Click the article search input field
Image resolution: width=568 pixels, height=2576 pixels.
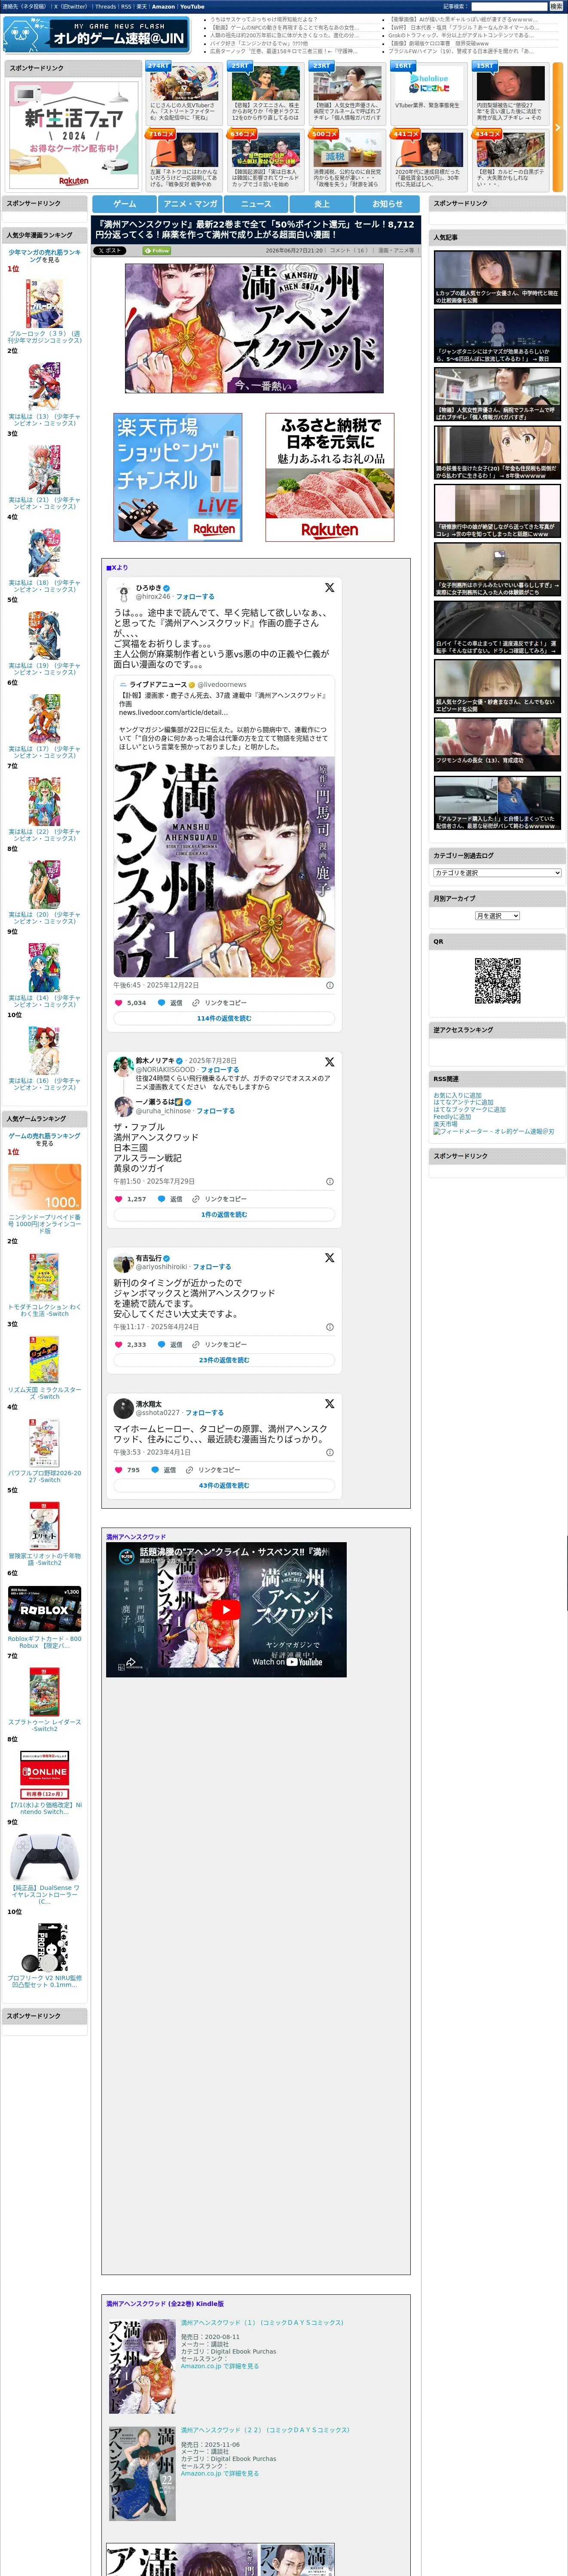(509, 6)
